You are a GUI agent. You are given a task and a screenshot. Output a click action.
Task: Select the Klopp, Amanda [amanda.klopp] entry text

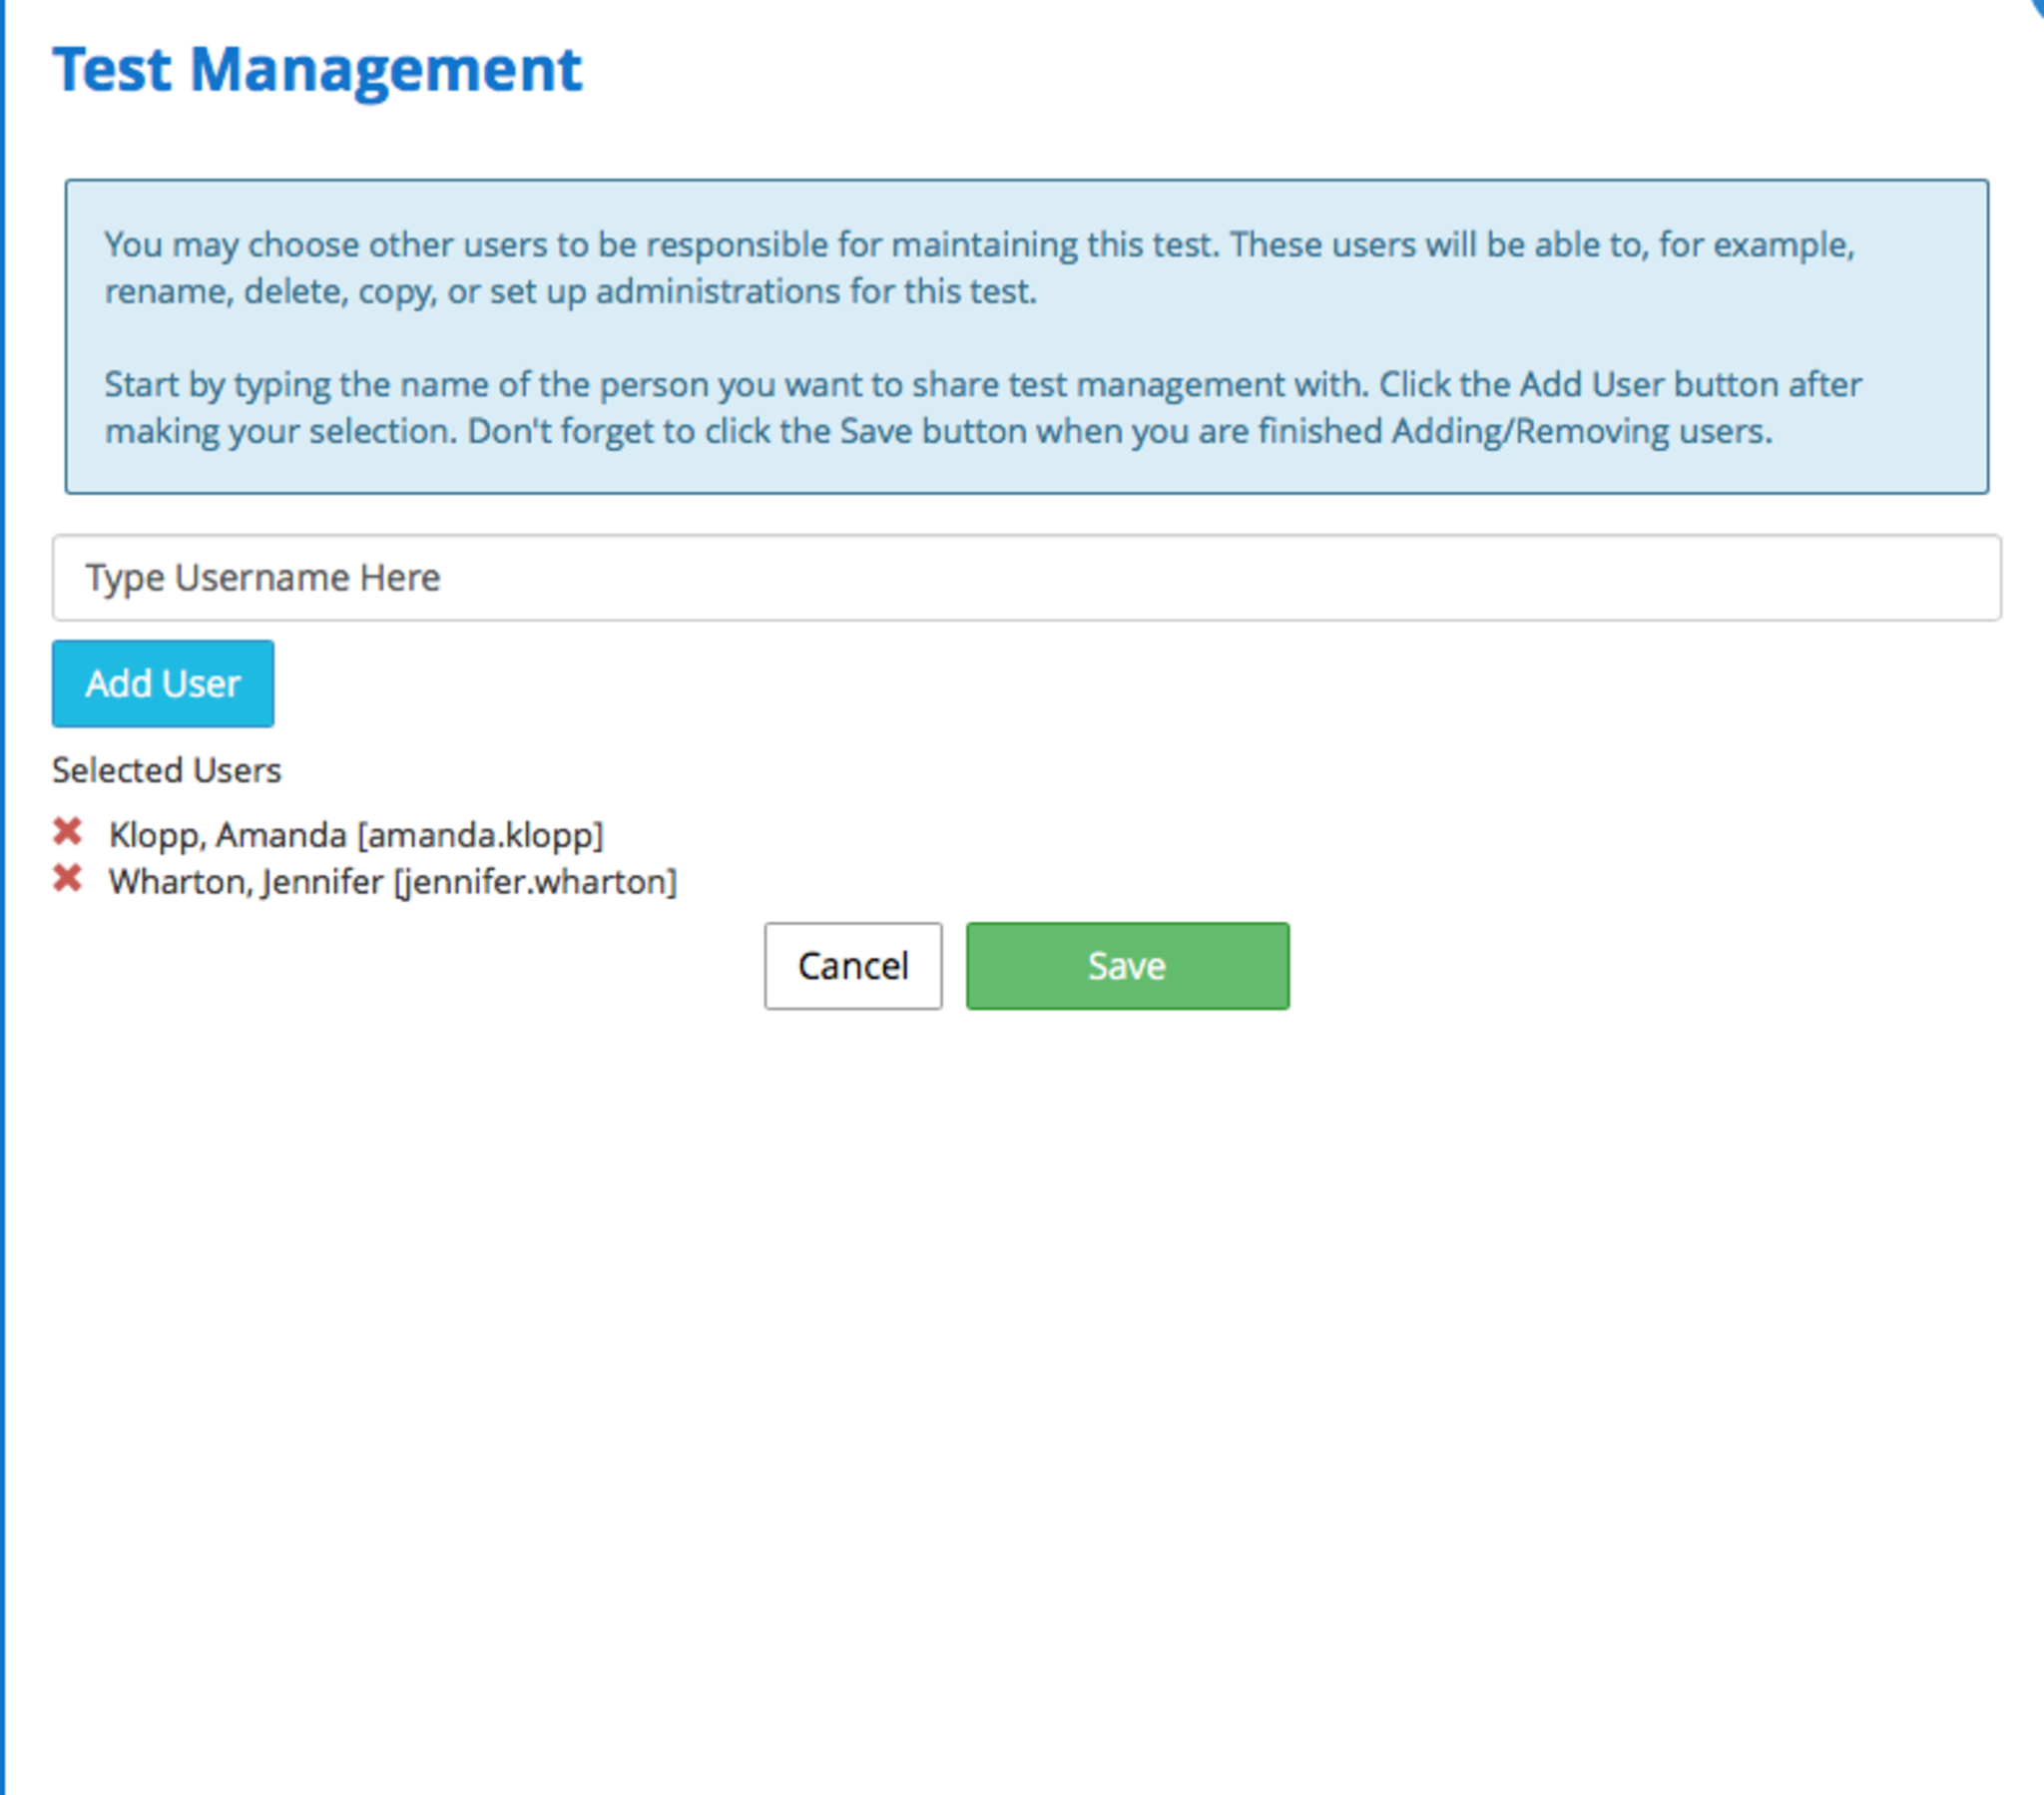click(x=356, y=835)
